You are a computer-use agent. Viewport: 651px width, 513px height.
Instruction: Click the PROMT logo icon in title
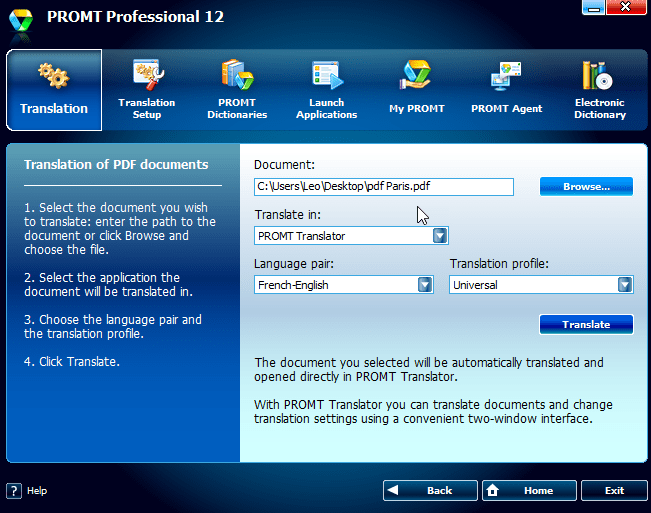[21, 20]
